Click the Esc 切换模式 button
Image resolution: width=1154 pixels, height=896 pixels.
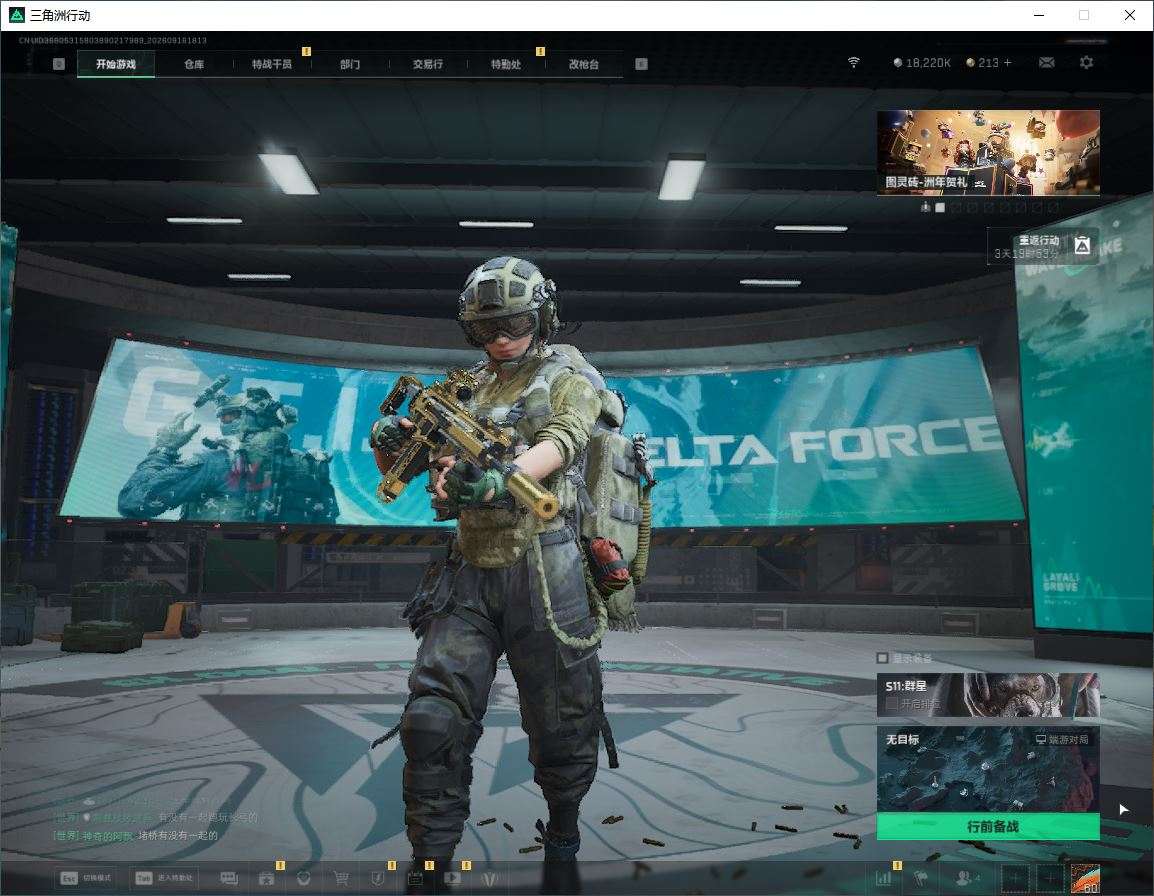click(86, 878)
